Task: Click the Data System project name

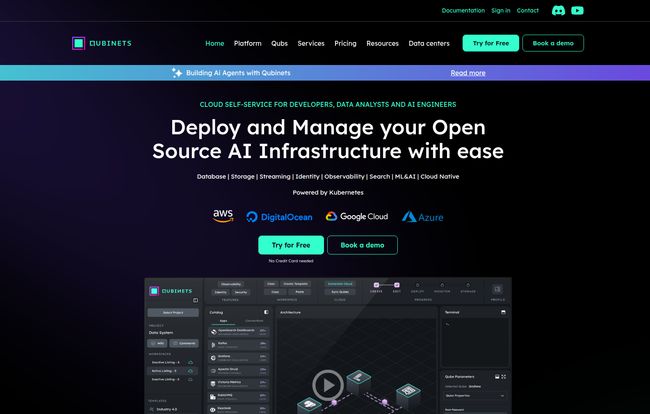Action: tap(161, 333)
